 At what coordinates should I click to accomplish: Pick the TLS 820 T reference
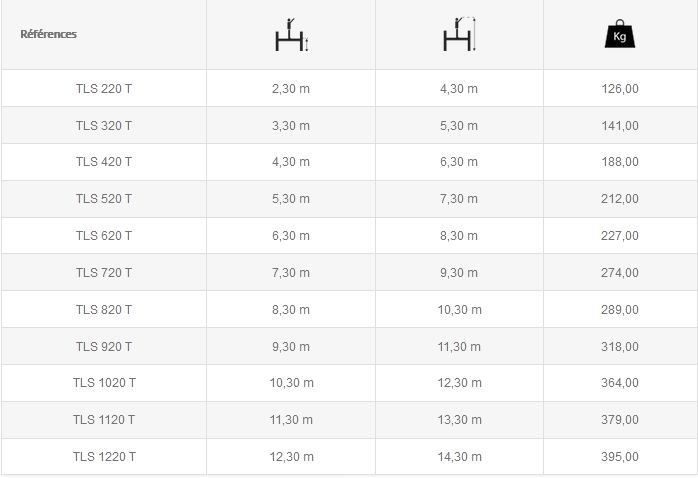click(104, 310)
